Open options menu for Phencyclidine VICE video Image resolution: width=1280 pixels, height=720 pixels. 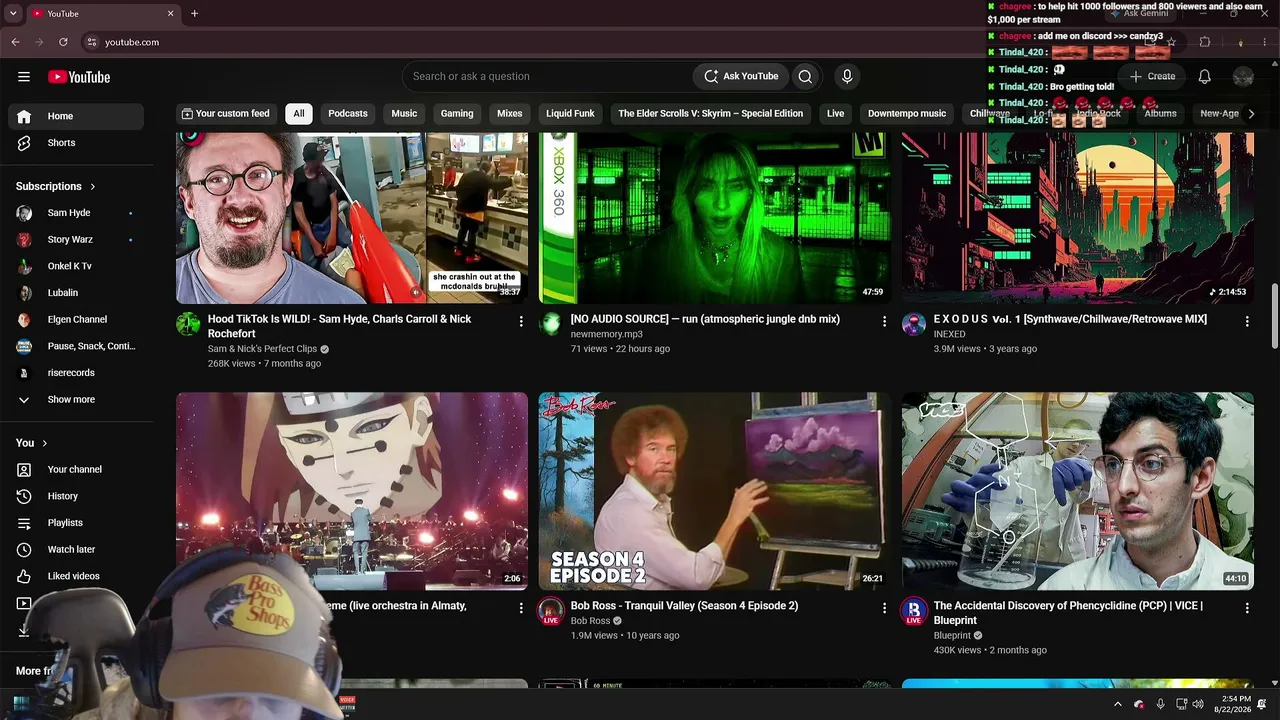click(1247, 608)
